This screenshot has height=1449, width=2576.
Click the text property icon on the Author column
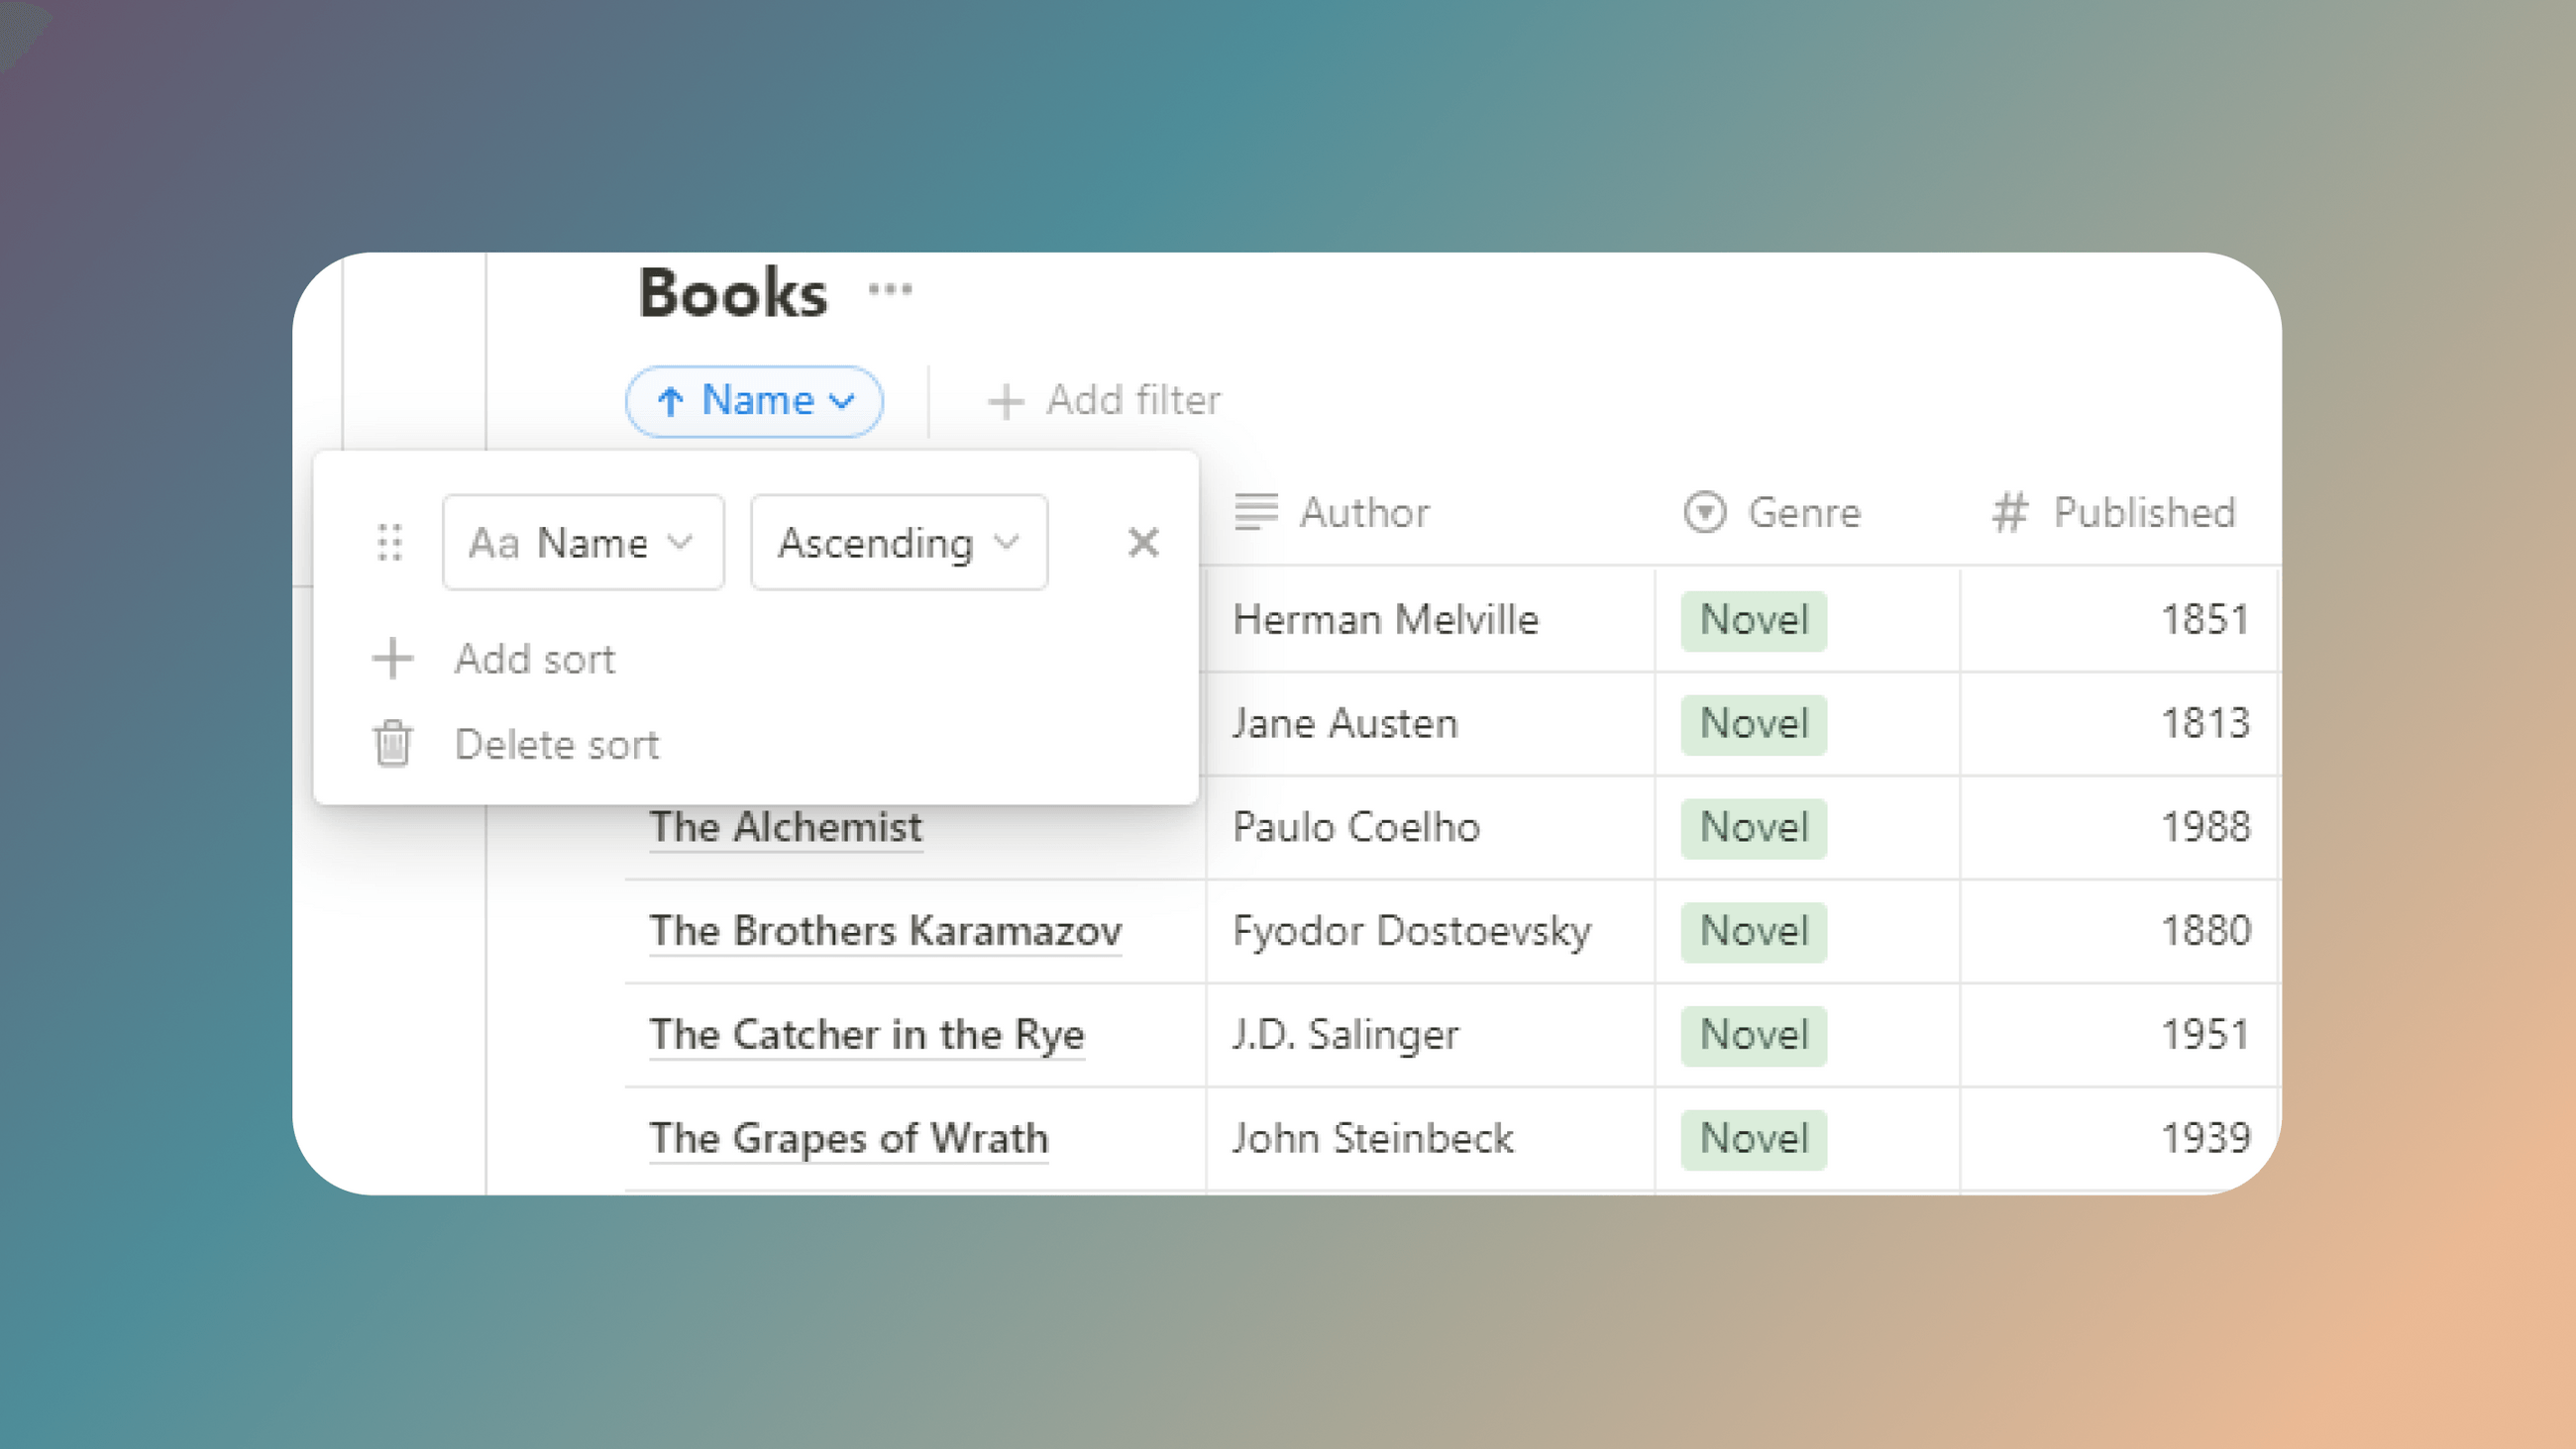tap(1256, 512)
